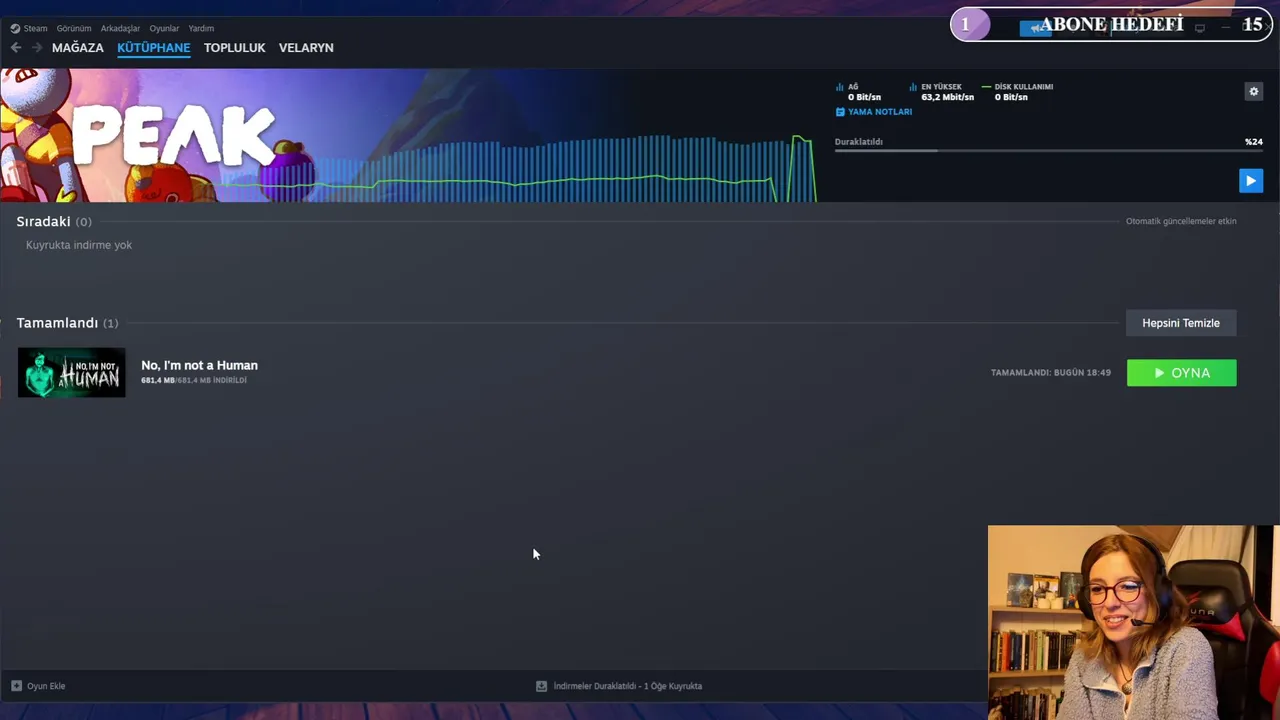Click the Disk Kullanımı green line icon
Viewport: 1280px width, 720px height.
point(986,87)
